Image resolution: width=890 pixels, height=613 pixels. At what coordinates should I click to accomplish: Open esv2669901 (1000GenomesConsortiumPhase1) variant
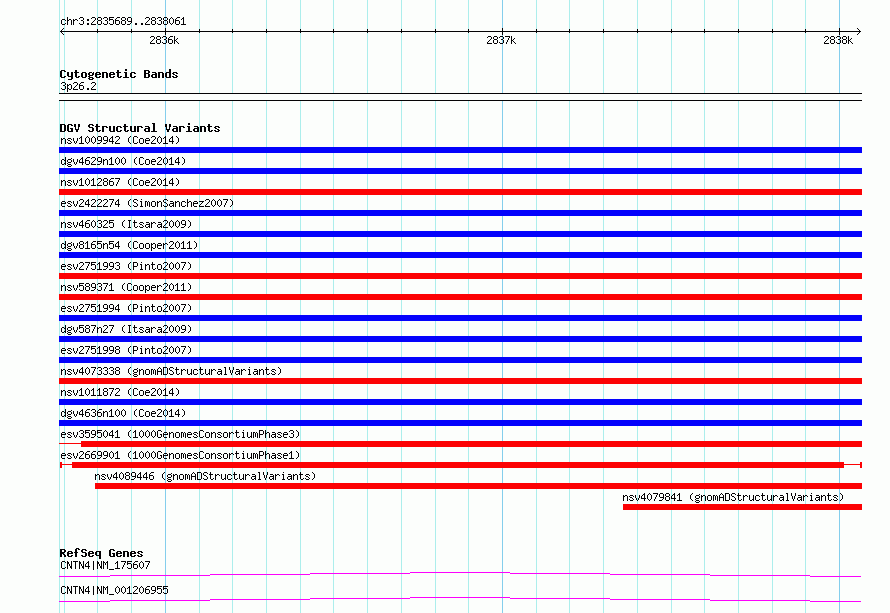(180, 455)
